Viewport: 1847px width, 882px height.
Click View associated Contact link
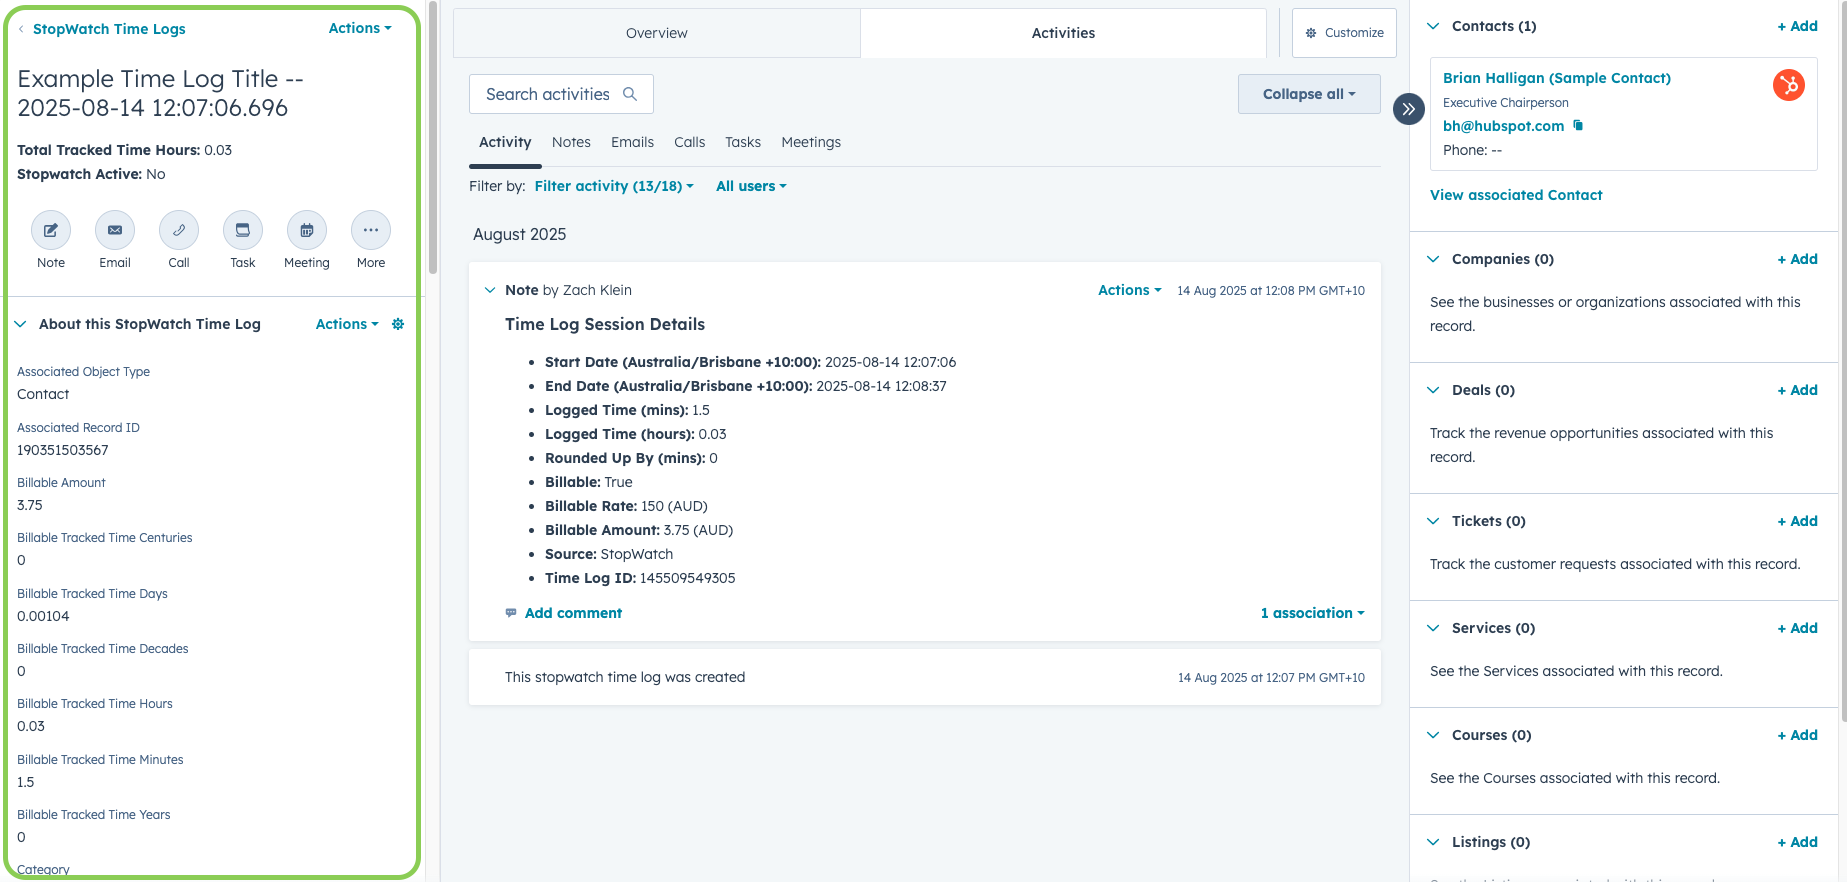click(x=1516, y=195)
